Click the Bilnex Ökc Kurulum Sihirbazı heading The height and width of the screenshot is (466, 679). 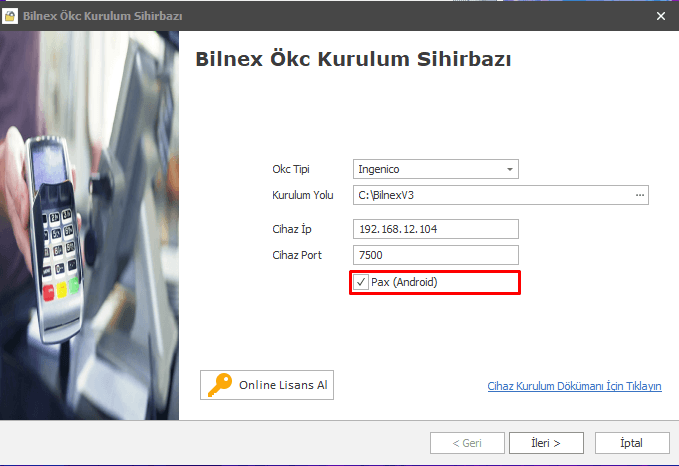click(353, 59)
